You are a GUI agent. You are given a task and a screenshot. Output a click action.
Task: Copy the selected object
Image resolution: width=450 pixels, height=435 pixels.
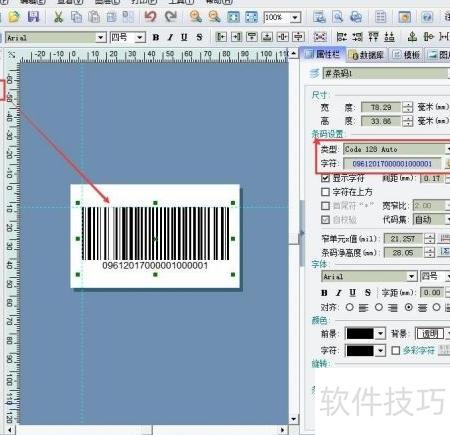pos(76,17)
